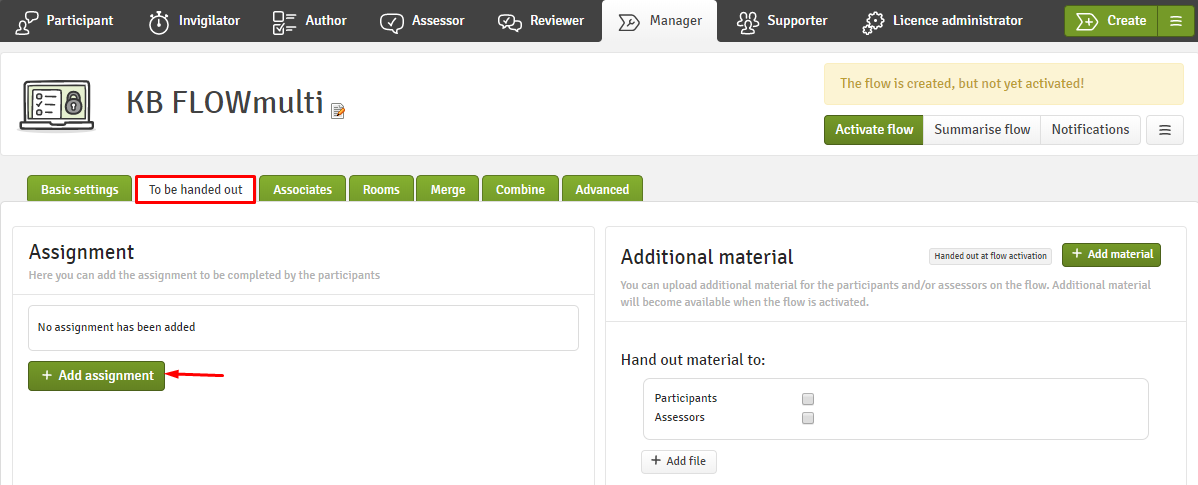The height and width of the screenshot is (485, 1198).
Task: Tick the Assessors checkbox
Action: (808, 418)
